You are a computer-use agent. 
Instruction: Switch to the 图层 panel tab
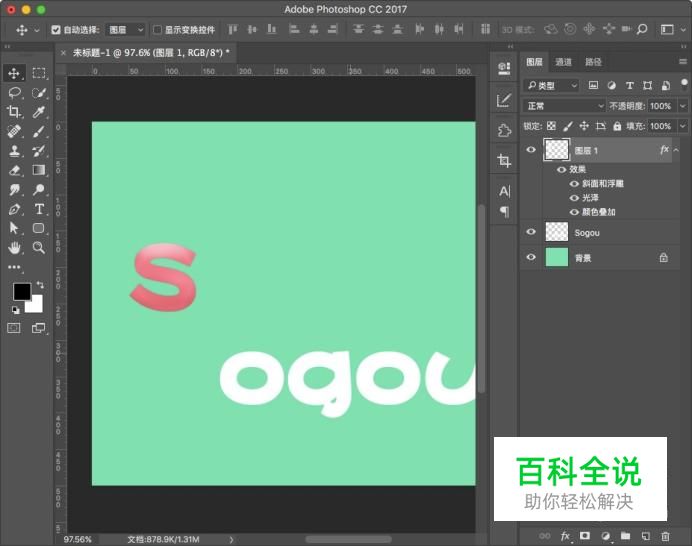click(534, 62)
